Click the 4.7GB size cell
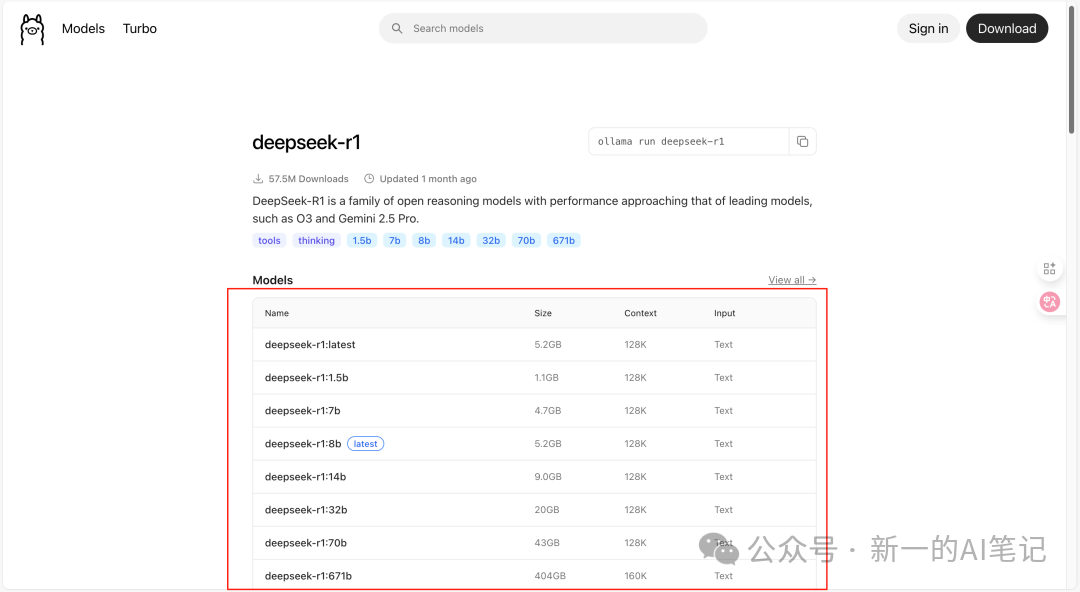The width and height of the screenshot is (1080, 592). tap(548, 411)
